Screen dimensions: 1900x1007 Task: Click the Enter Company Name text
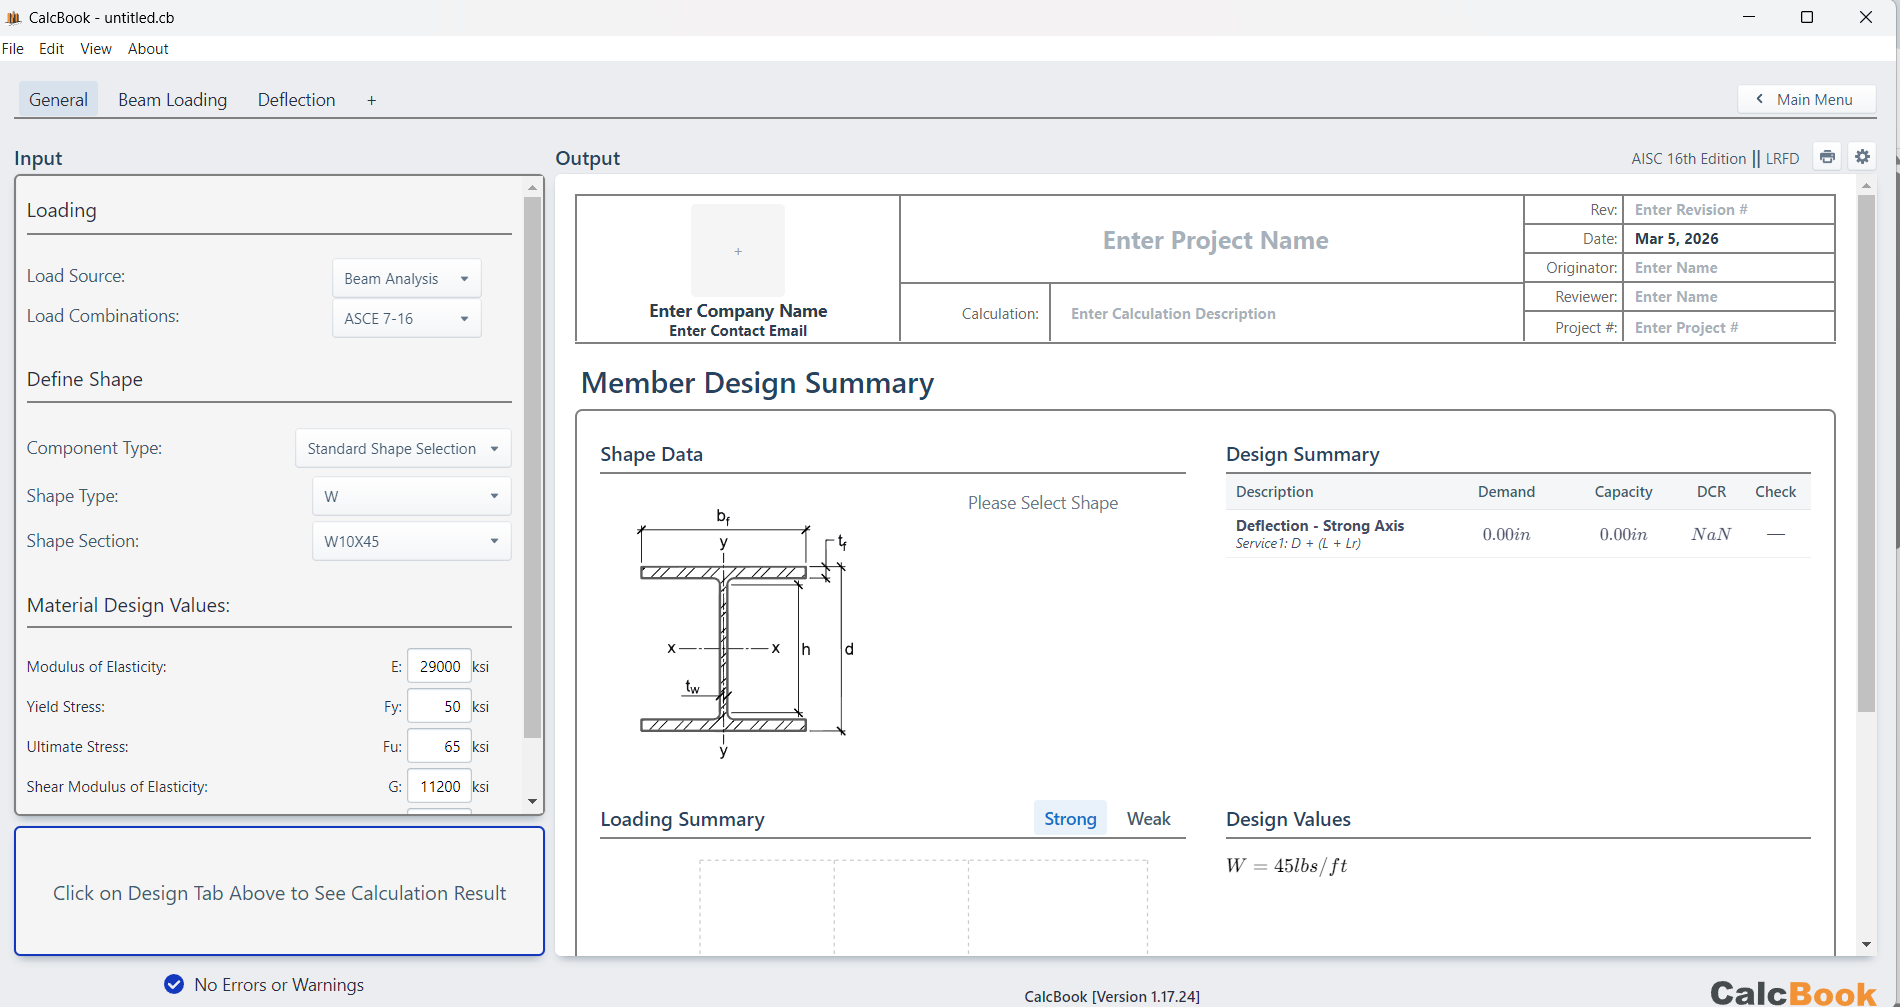(738, 311)
